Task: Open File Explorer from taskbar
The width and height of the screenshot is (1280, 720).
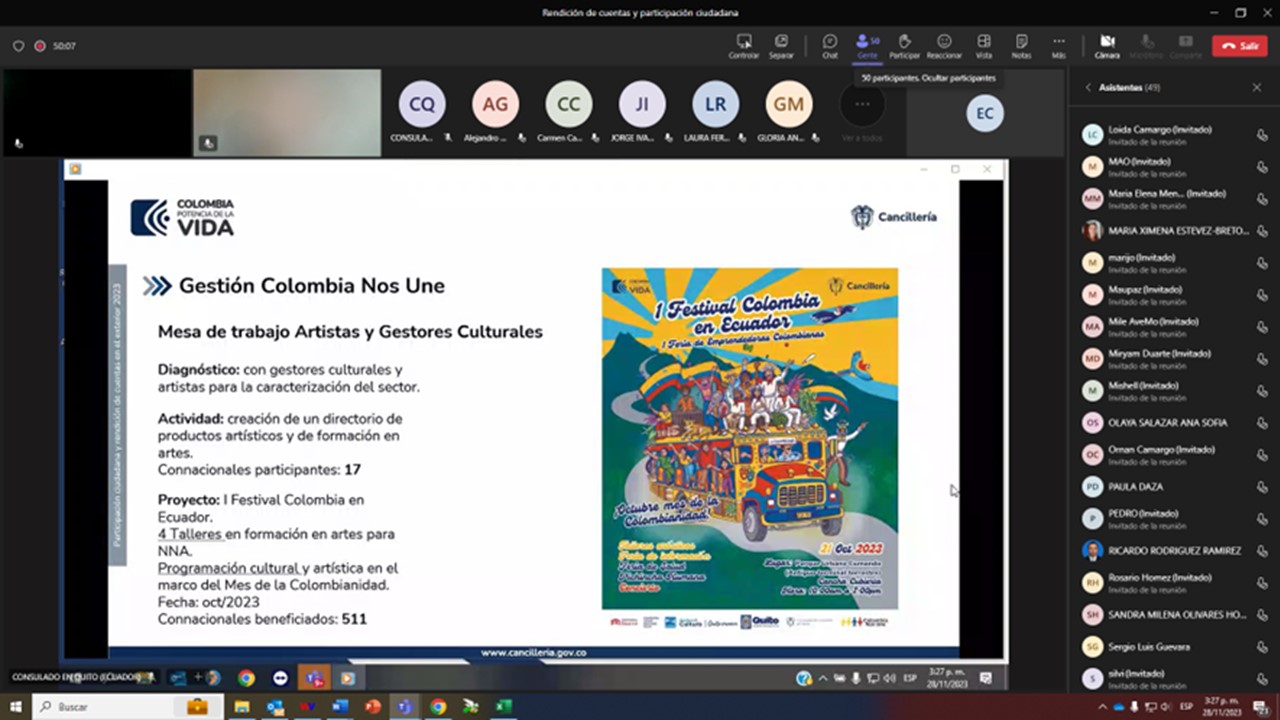Action: [x=241, y=706]
